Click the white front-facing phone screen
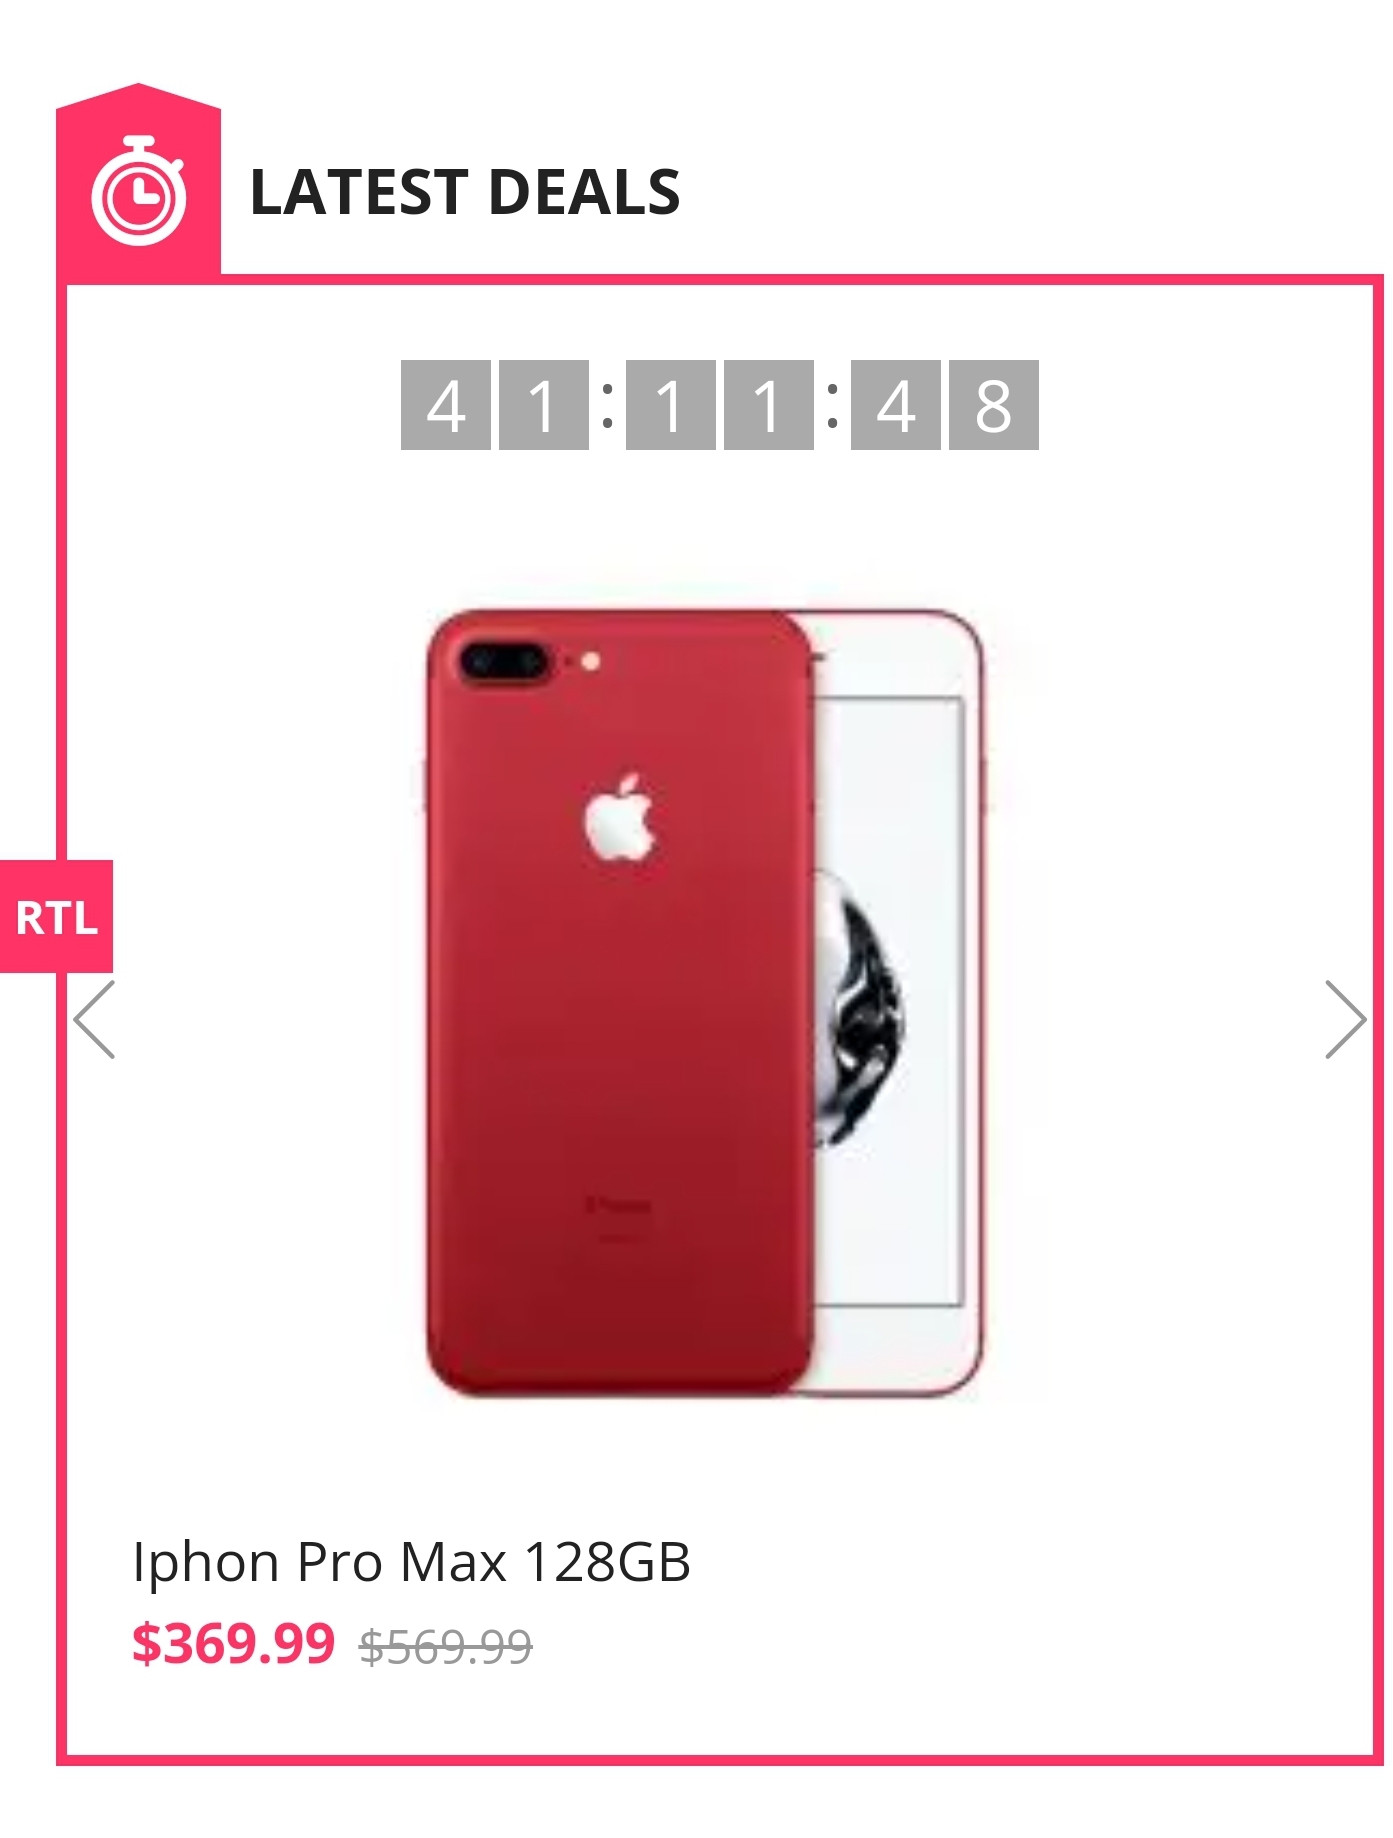The height and width of the screenshot is (1838, 1393). tap(888, 1001)
